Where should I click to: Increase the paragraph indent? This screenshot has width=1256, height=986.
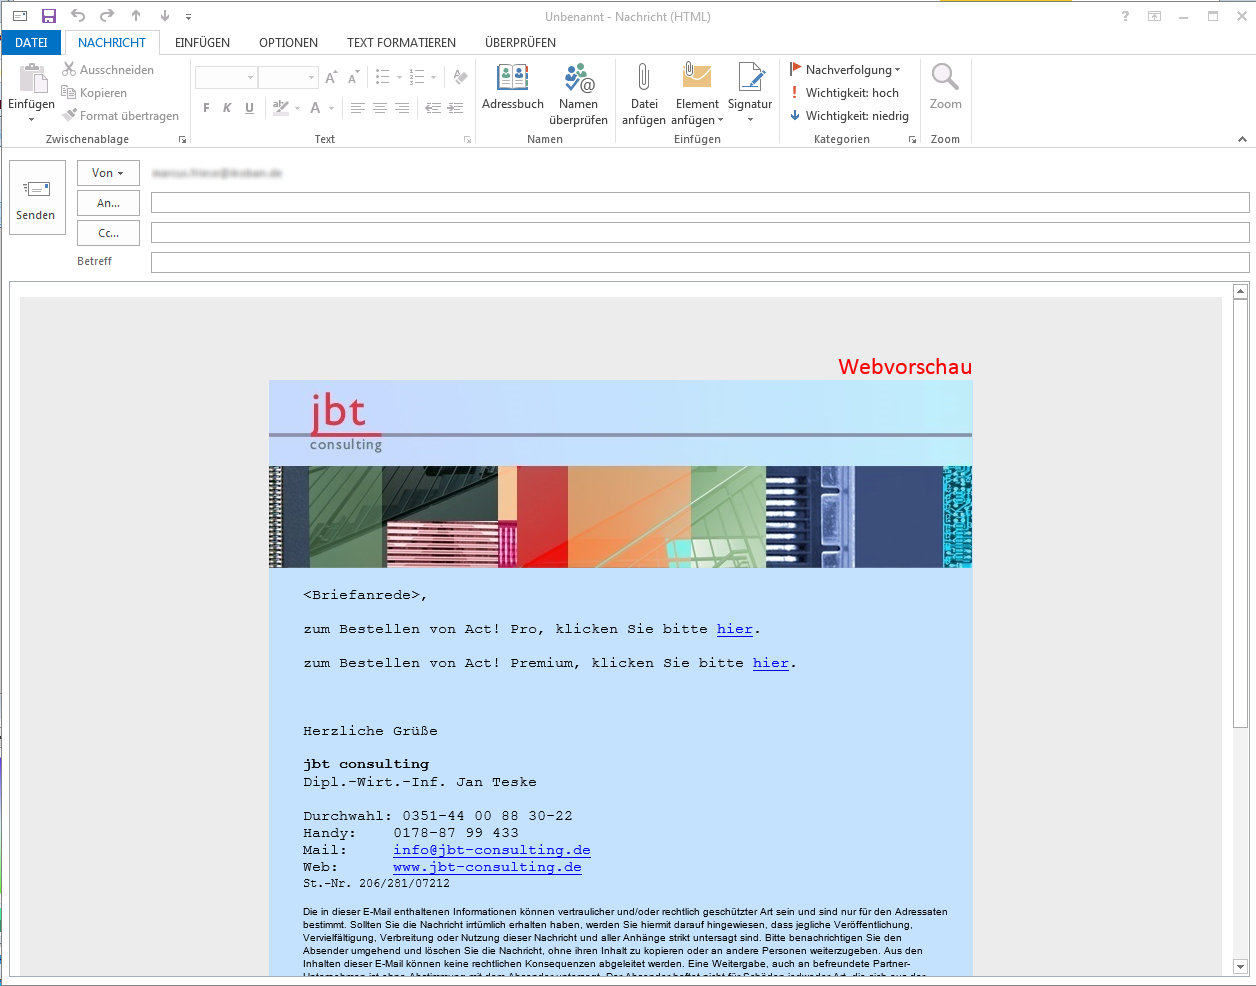tap(455, 108)
